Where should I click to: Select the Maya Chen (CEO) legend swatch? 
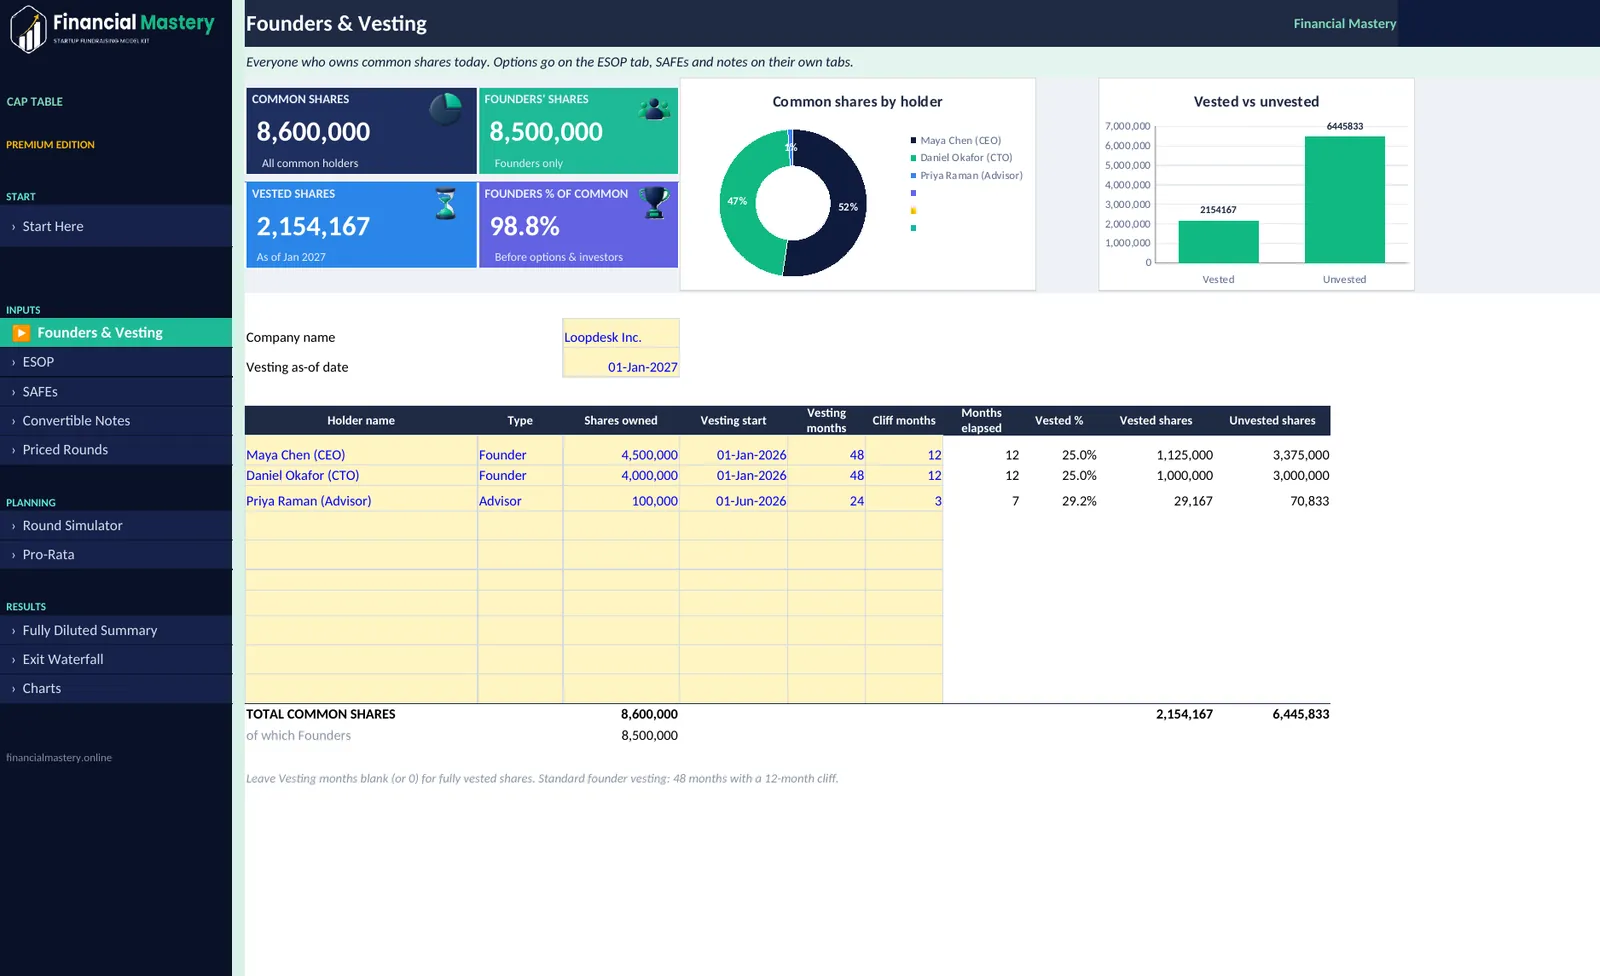(x=913, y=141)
